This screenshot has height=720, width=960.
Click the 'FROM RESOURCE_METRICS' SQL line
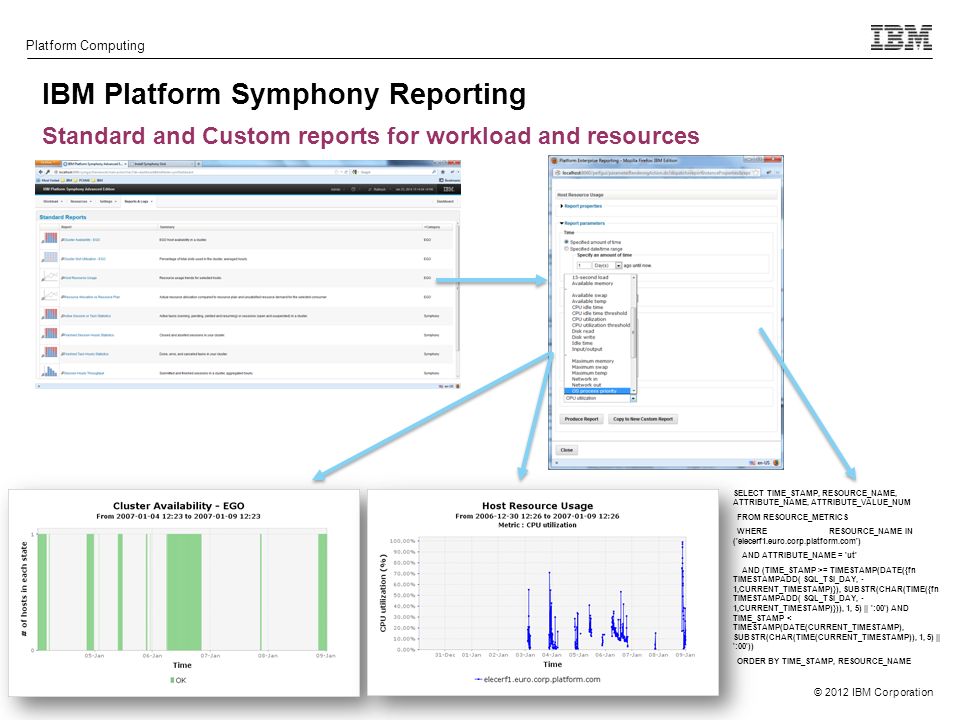coord(793,517)
